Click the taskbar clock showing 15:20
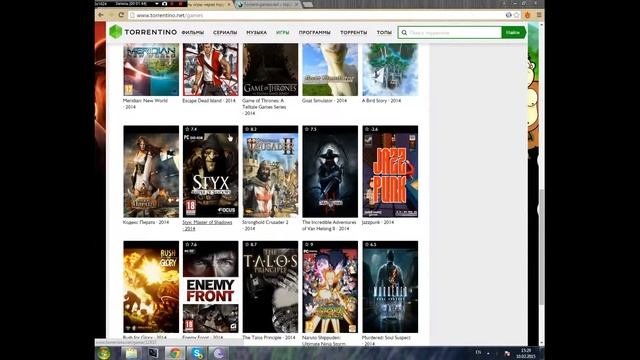This screenshot has height=360, width=640. tap(526, 353)
